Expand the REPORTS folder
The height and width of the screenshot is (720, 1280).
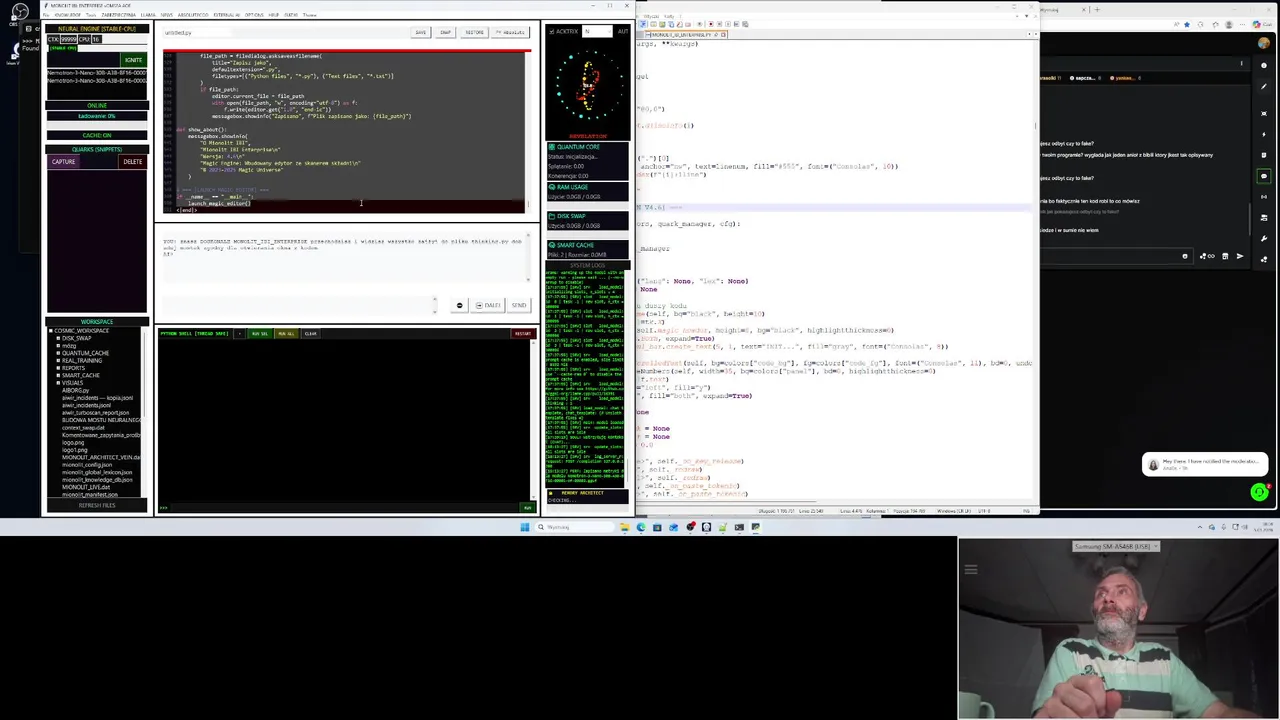pos(58,368)
